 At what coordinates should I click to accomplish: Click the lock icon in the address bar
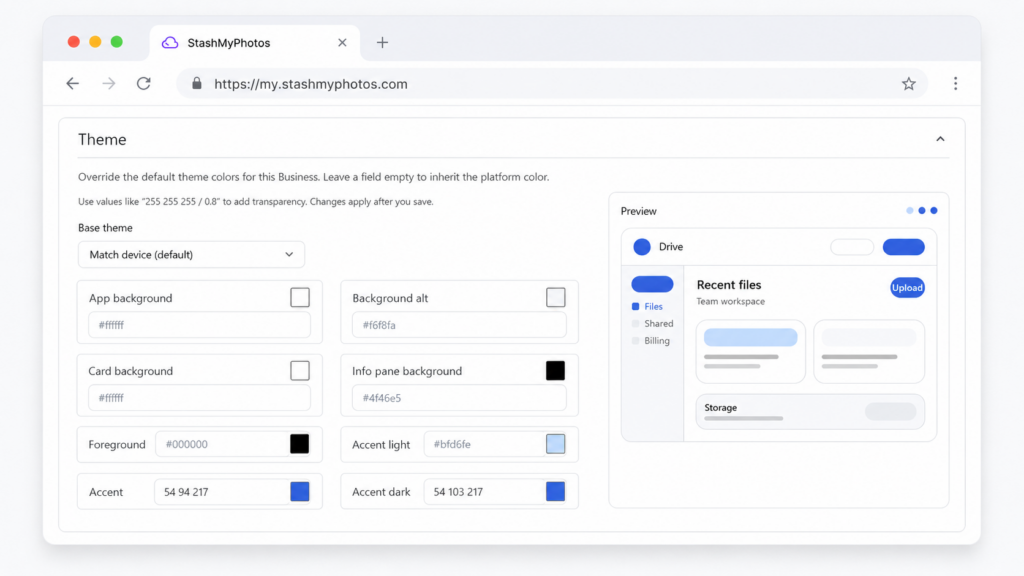[197, 84]
